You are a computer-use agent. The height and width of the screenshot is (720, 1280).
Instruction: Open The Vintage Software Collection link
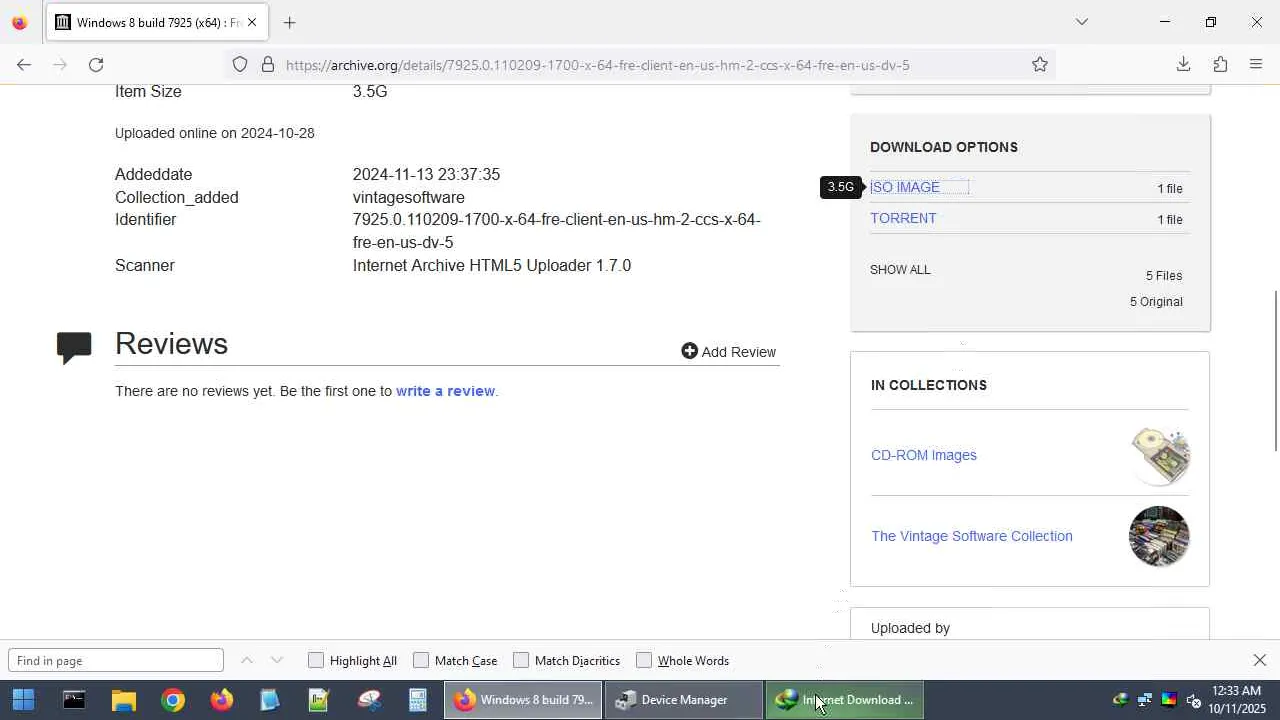coord(972,536)
